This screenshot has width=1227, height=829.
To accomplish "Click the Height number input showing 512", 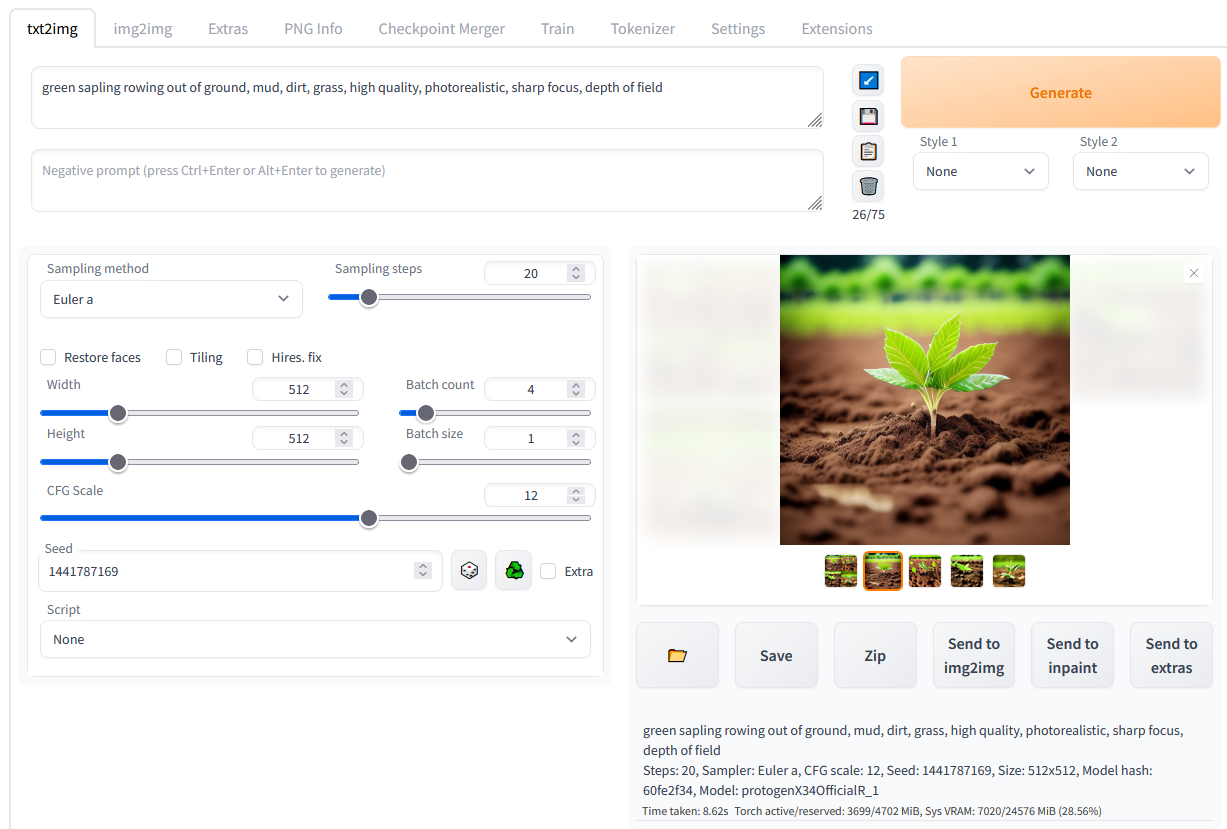I will coord(307,438).
